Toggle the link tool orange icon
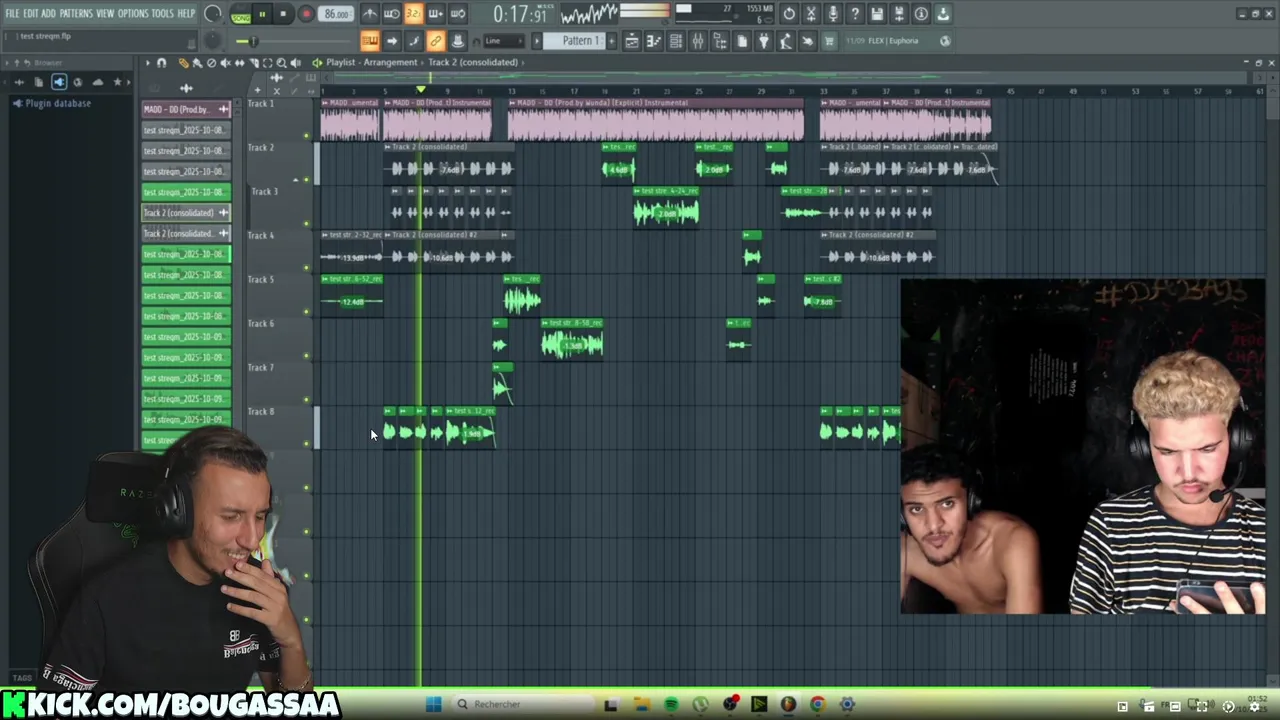 pyautogui.click(x=436, y=41)
